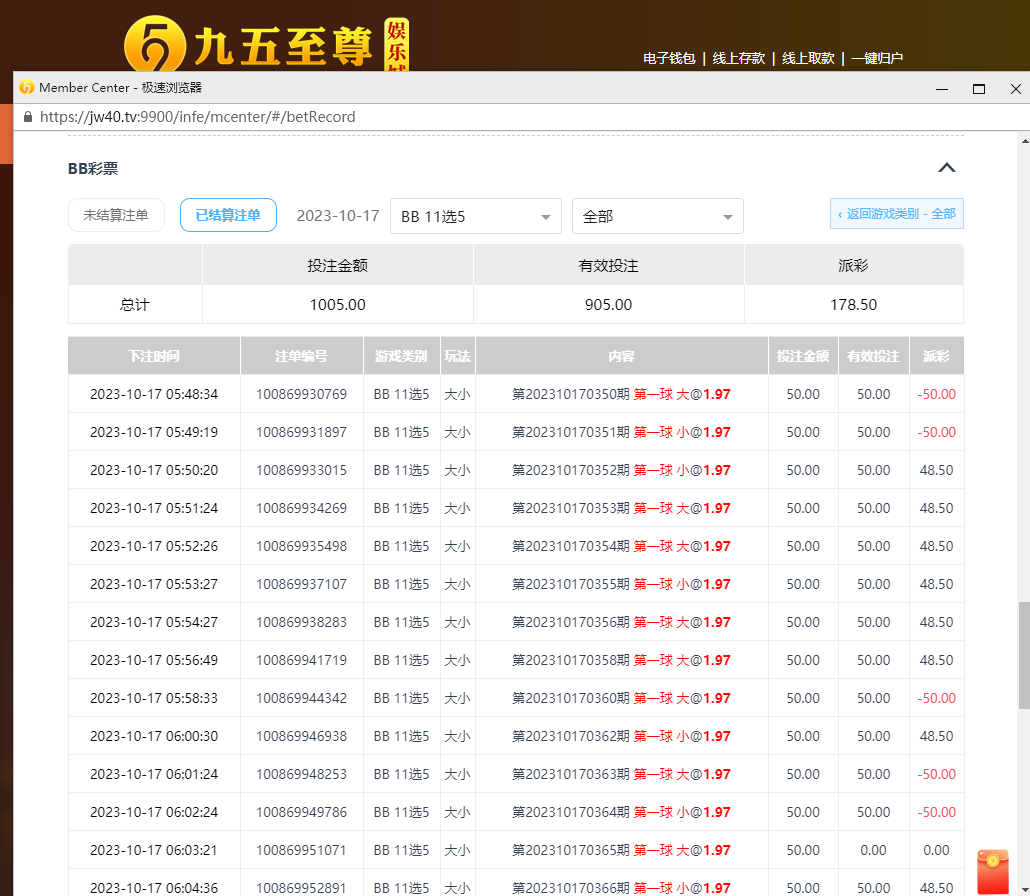Image resolution: width=1030 pixels, height=896 pixels.
Task: Open 电子钱包 link in header
Action: point(669,58)
